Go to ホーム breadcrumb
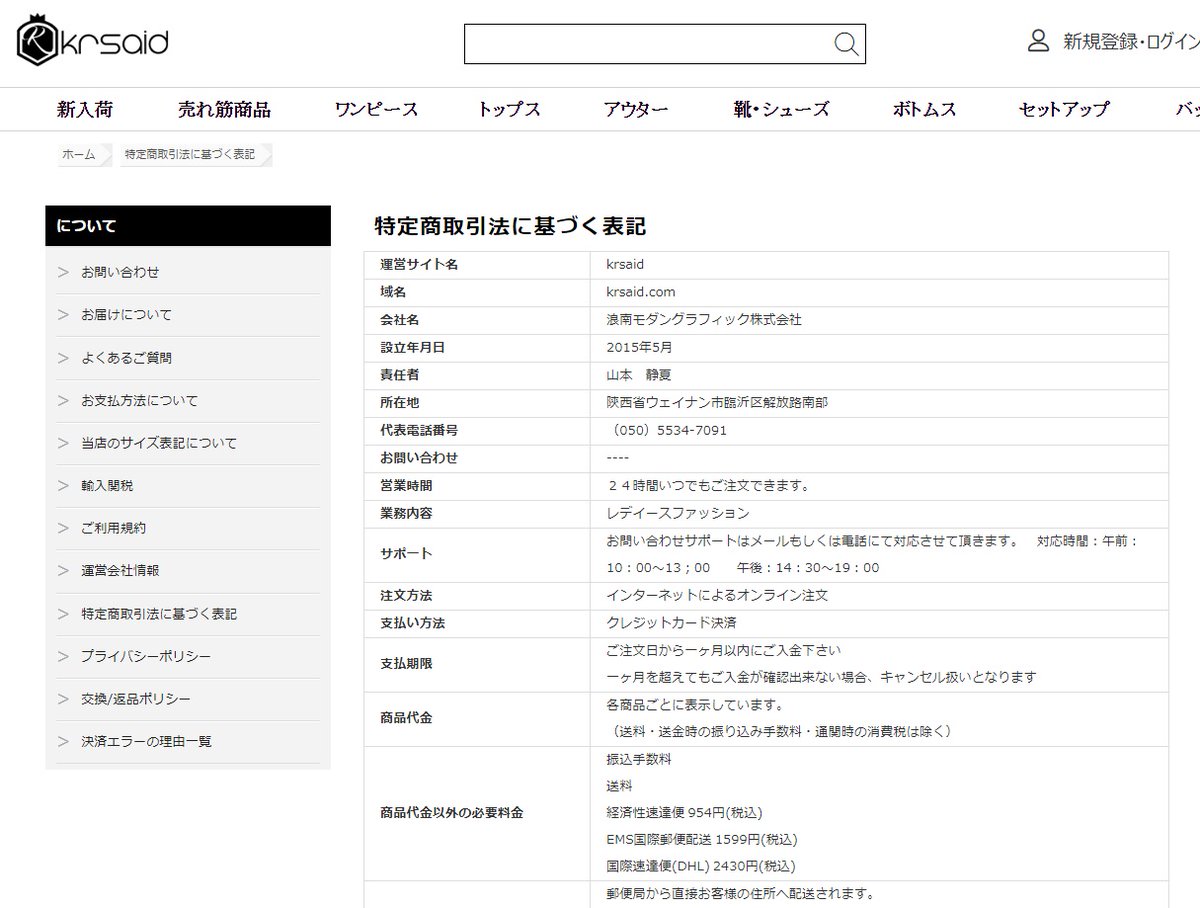The width and height of the screenshot is (1200, 908). [x=79, y=154]
